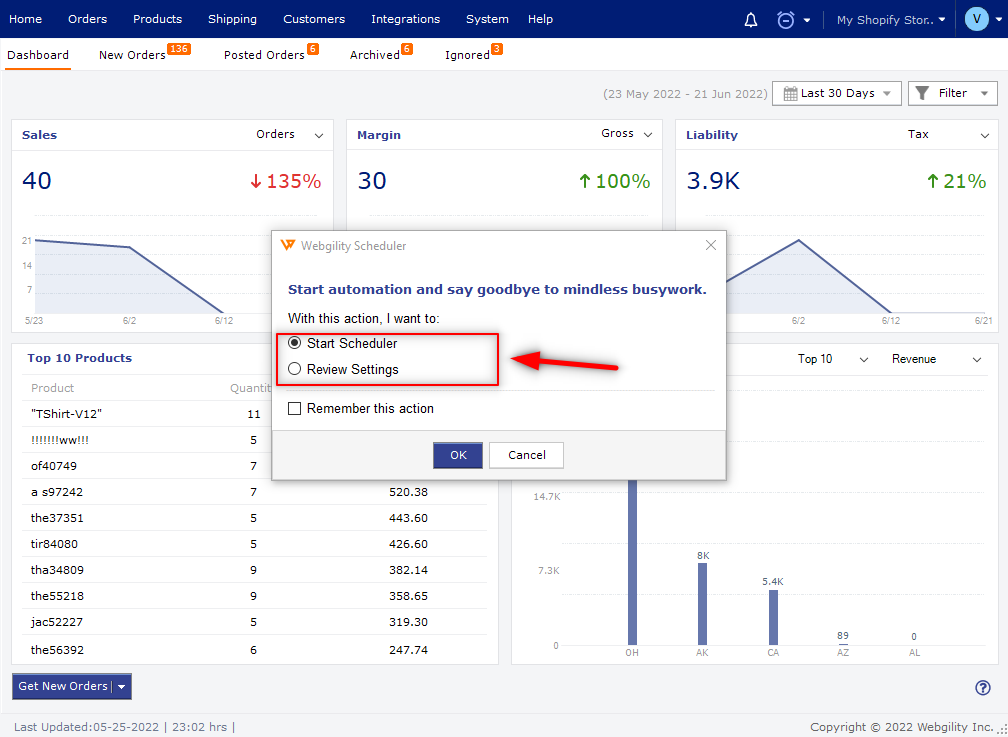The image size is (1008, 737).
Task: Select the Review Settings radio option
Action: [294, 368]
